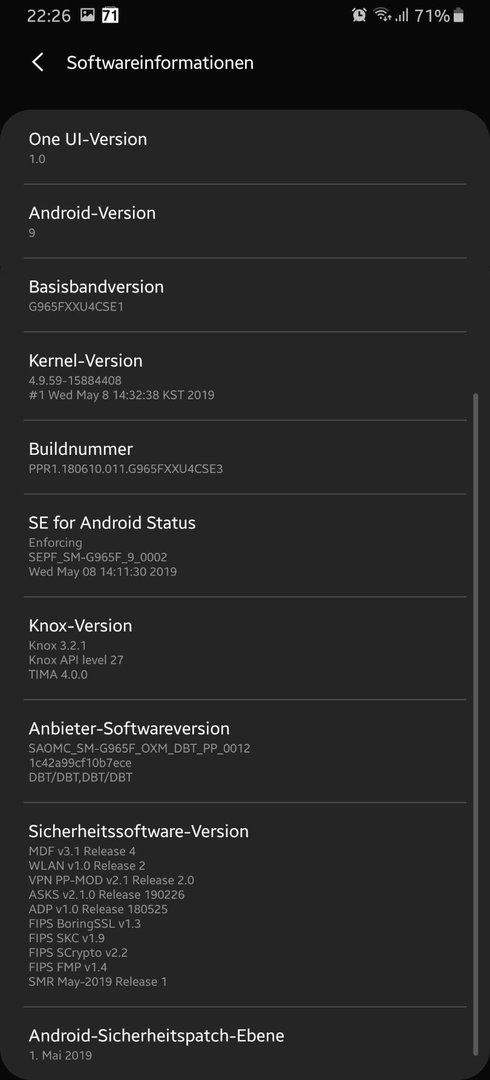Select the Android-Version entry
490x1080 pixels.
[245, 221]
